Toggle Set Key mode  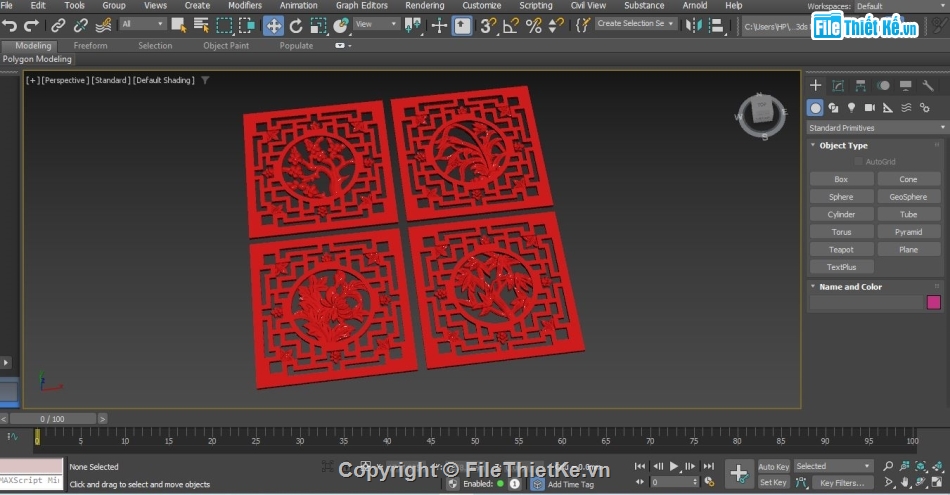point(774,483)
